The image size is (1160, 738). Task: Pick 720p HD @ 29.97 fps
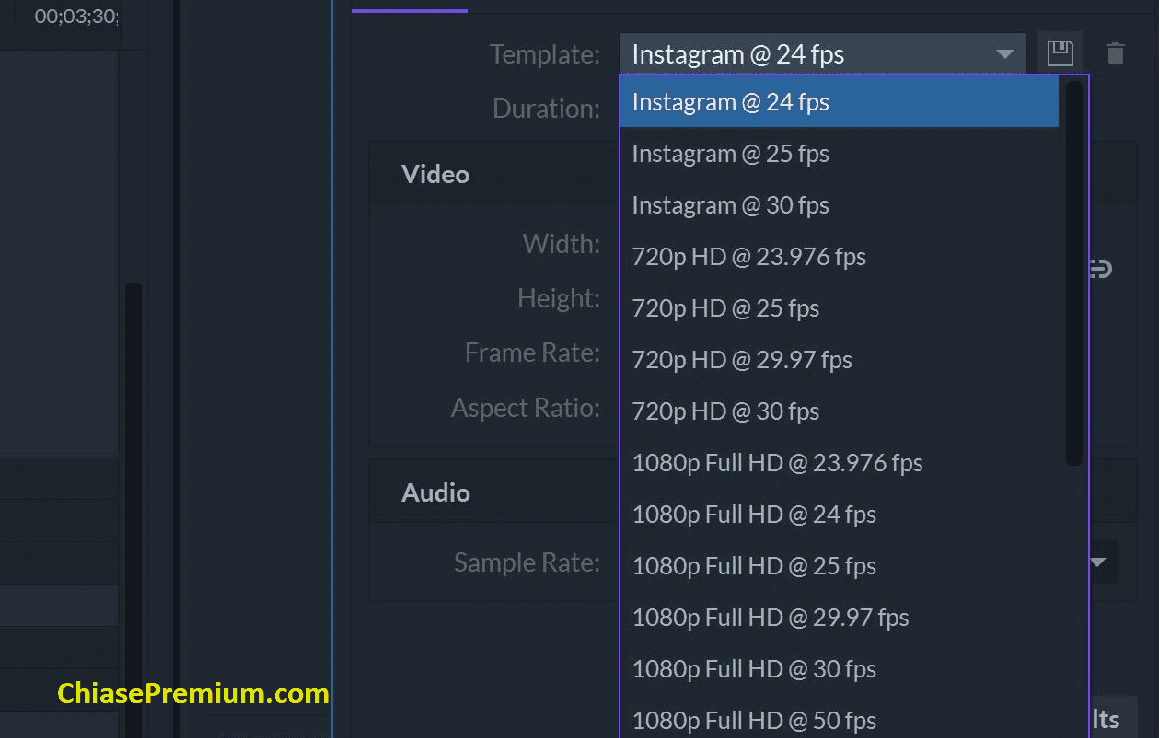[x=839, y=360]
